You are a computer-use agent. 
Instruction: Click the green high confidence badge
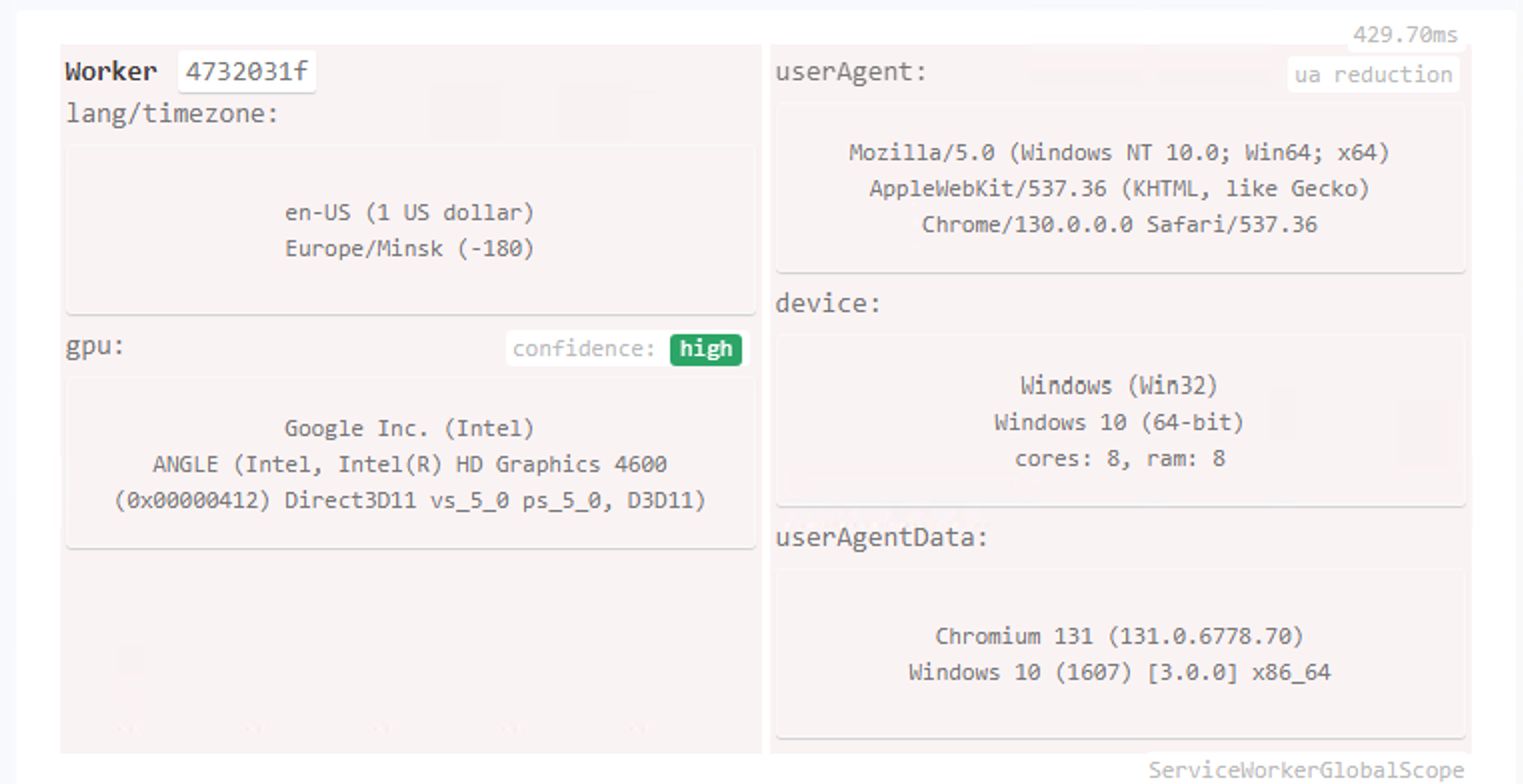[706, 349]
